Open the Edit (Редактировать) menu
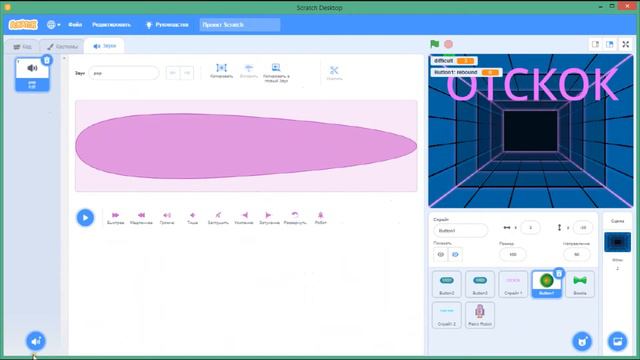 111,24
